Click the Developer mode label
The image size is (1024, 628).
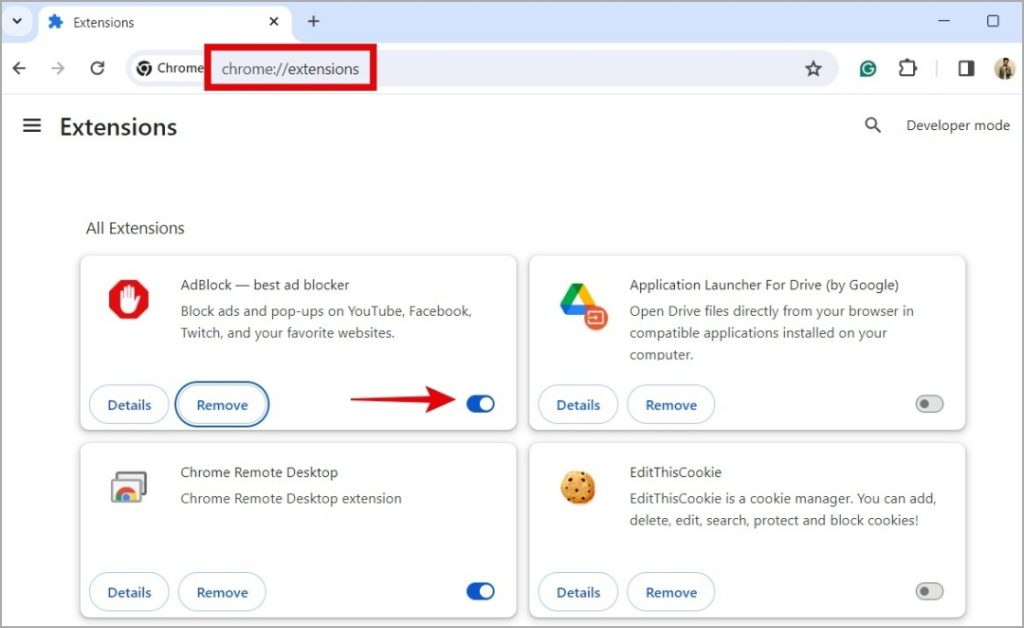(x=957, y=125)
